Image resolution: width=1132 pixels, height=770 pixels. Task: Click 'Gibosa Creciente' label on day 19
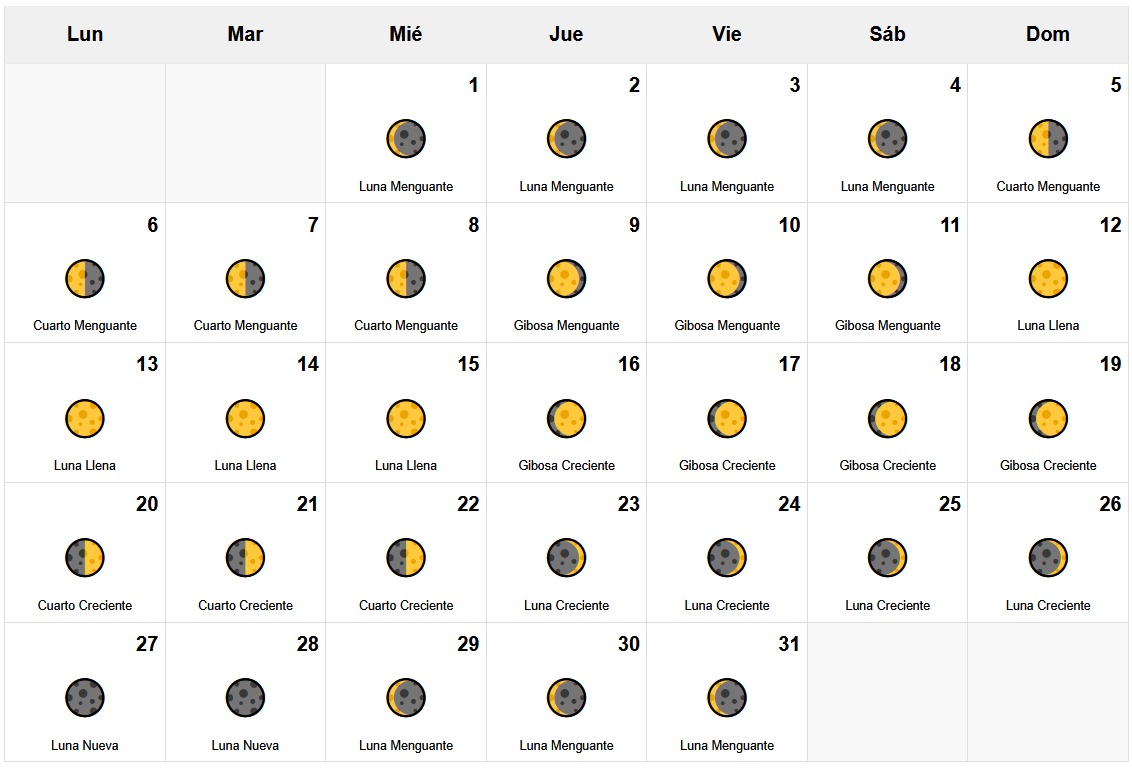point(1048,465)
